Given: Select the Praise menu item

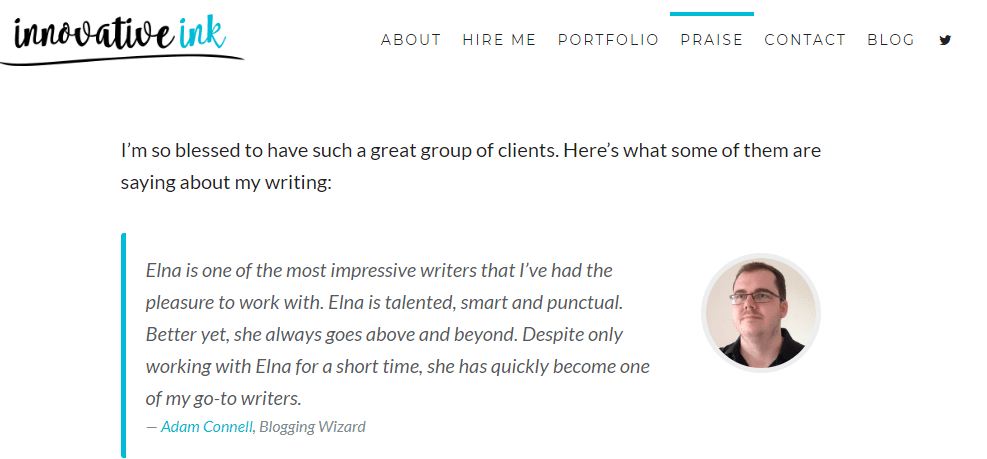Looking at the screenshot, I should click(x=712, y=40).
